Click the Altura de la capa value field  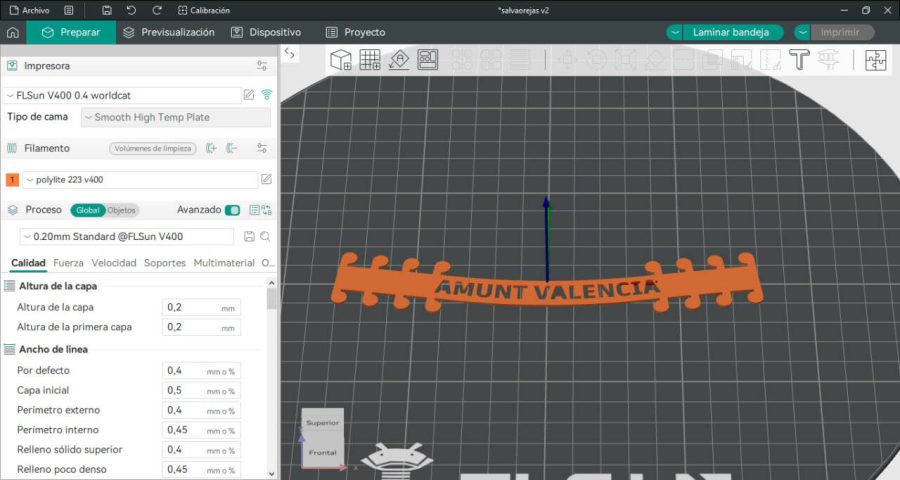pos(201,308)
